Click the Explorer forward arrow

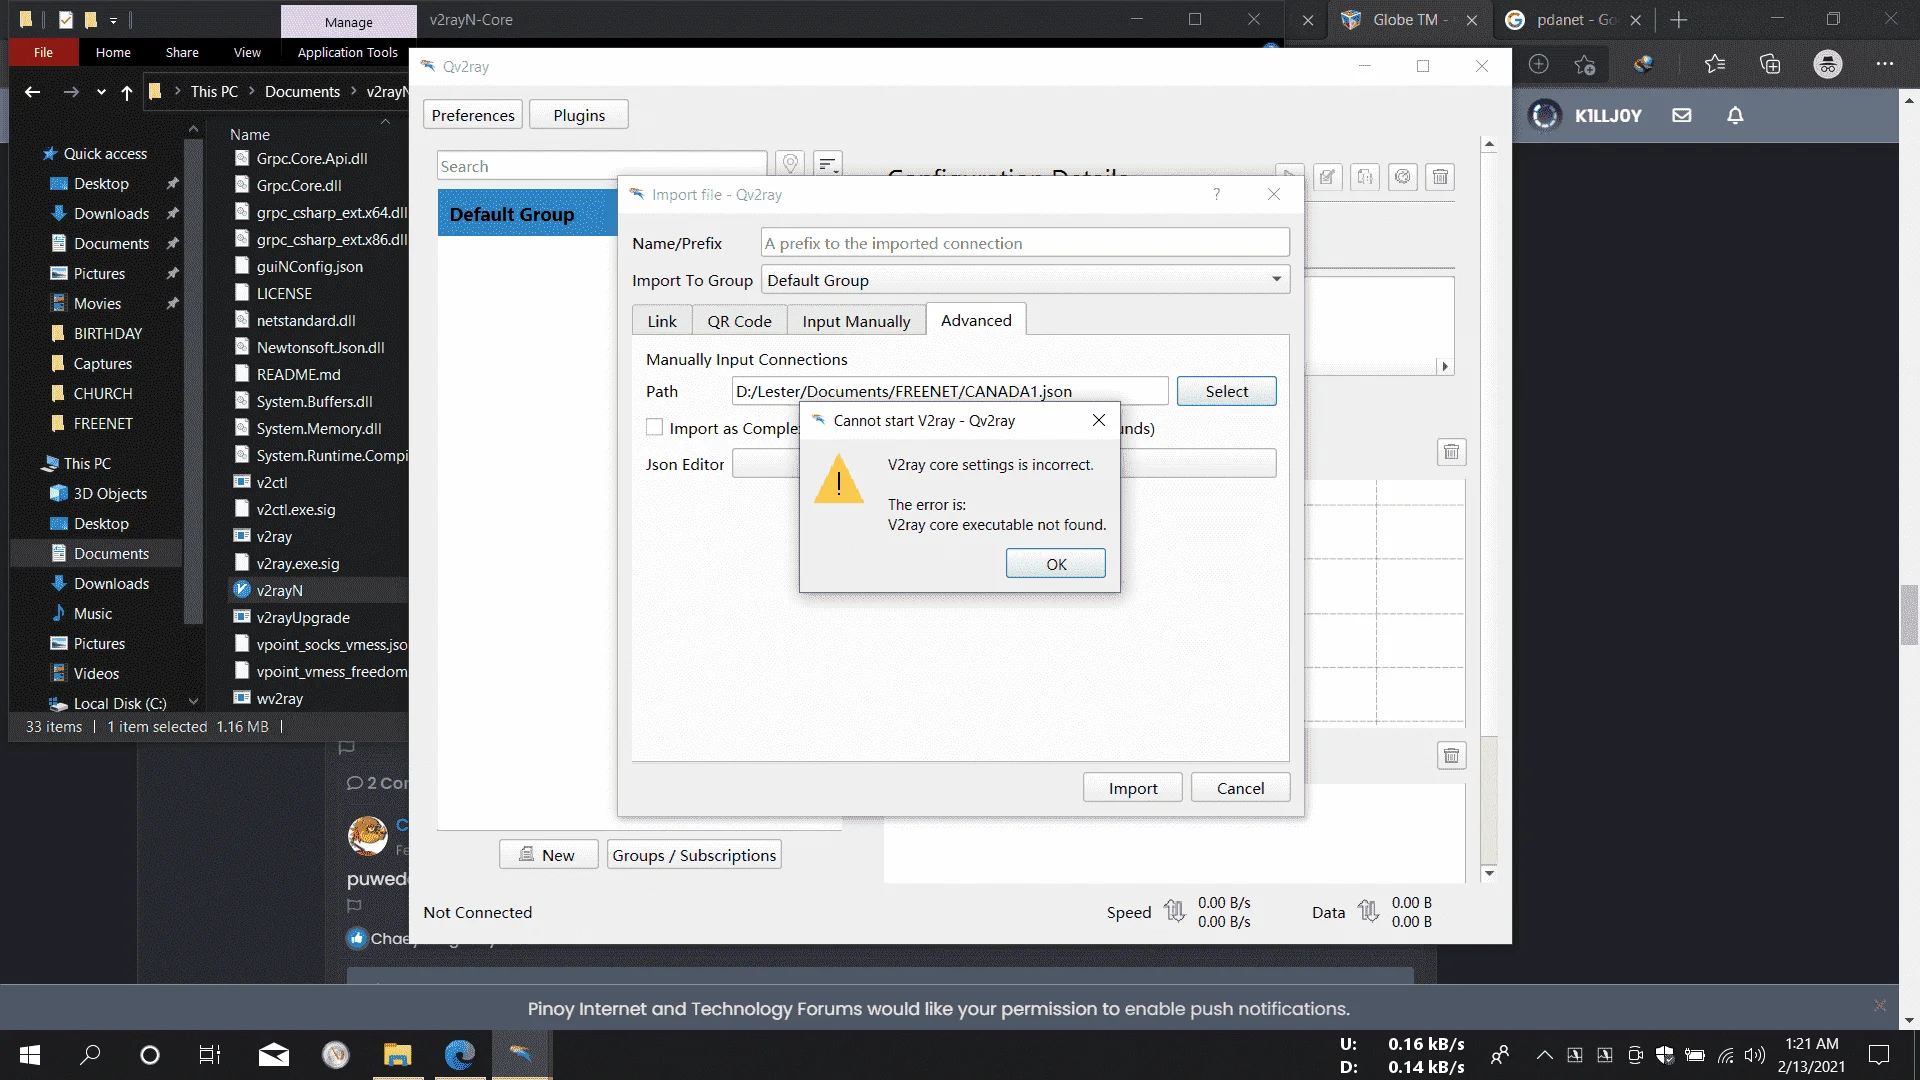click(71, 92)
